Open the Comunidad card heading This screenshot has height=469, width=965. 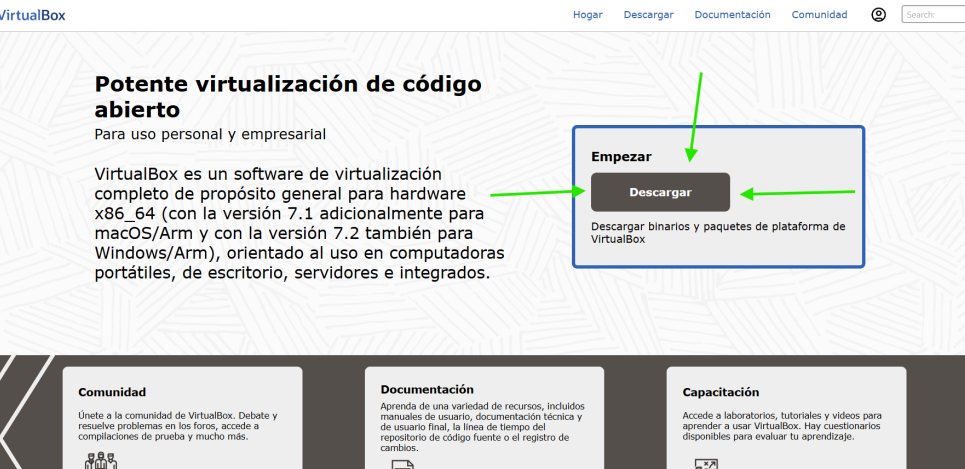pyautogui.click(x=112, y=393)
